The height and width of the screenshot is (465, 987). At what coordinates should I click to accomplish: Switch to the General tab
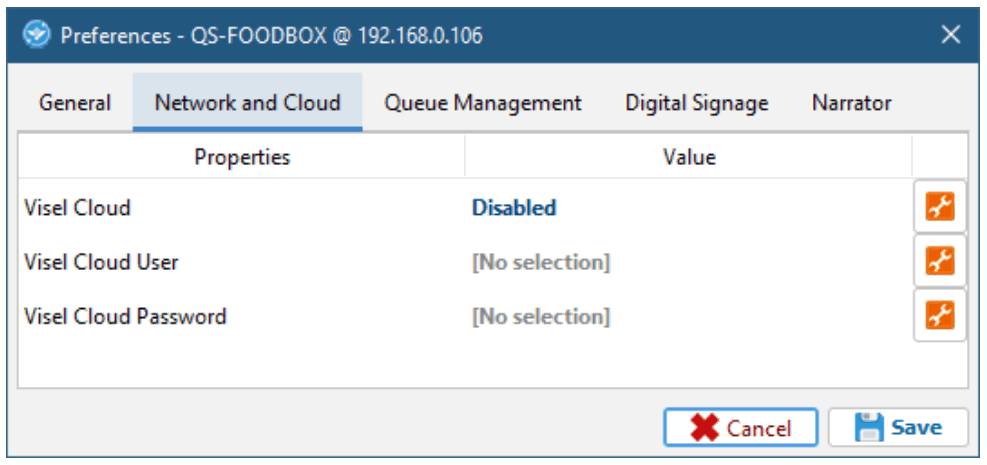(x=75, y=103)
